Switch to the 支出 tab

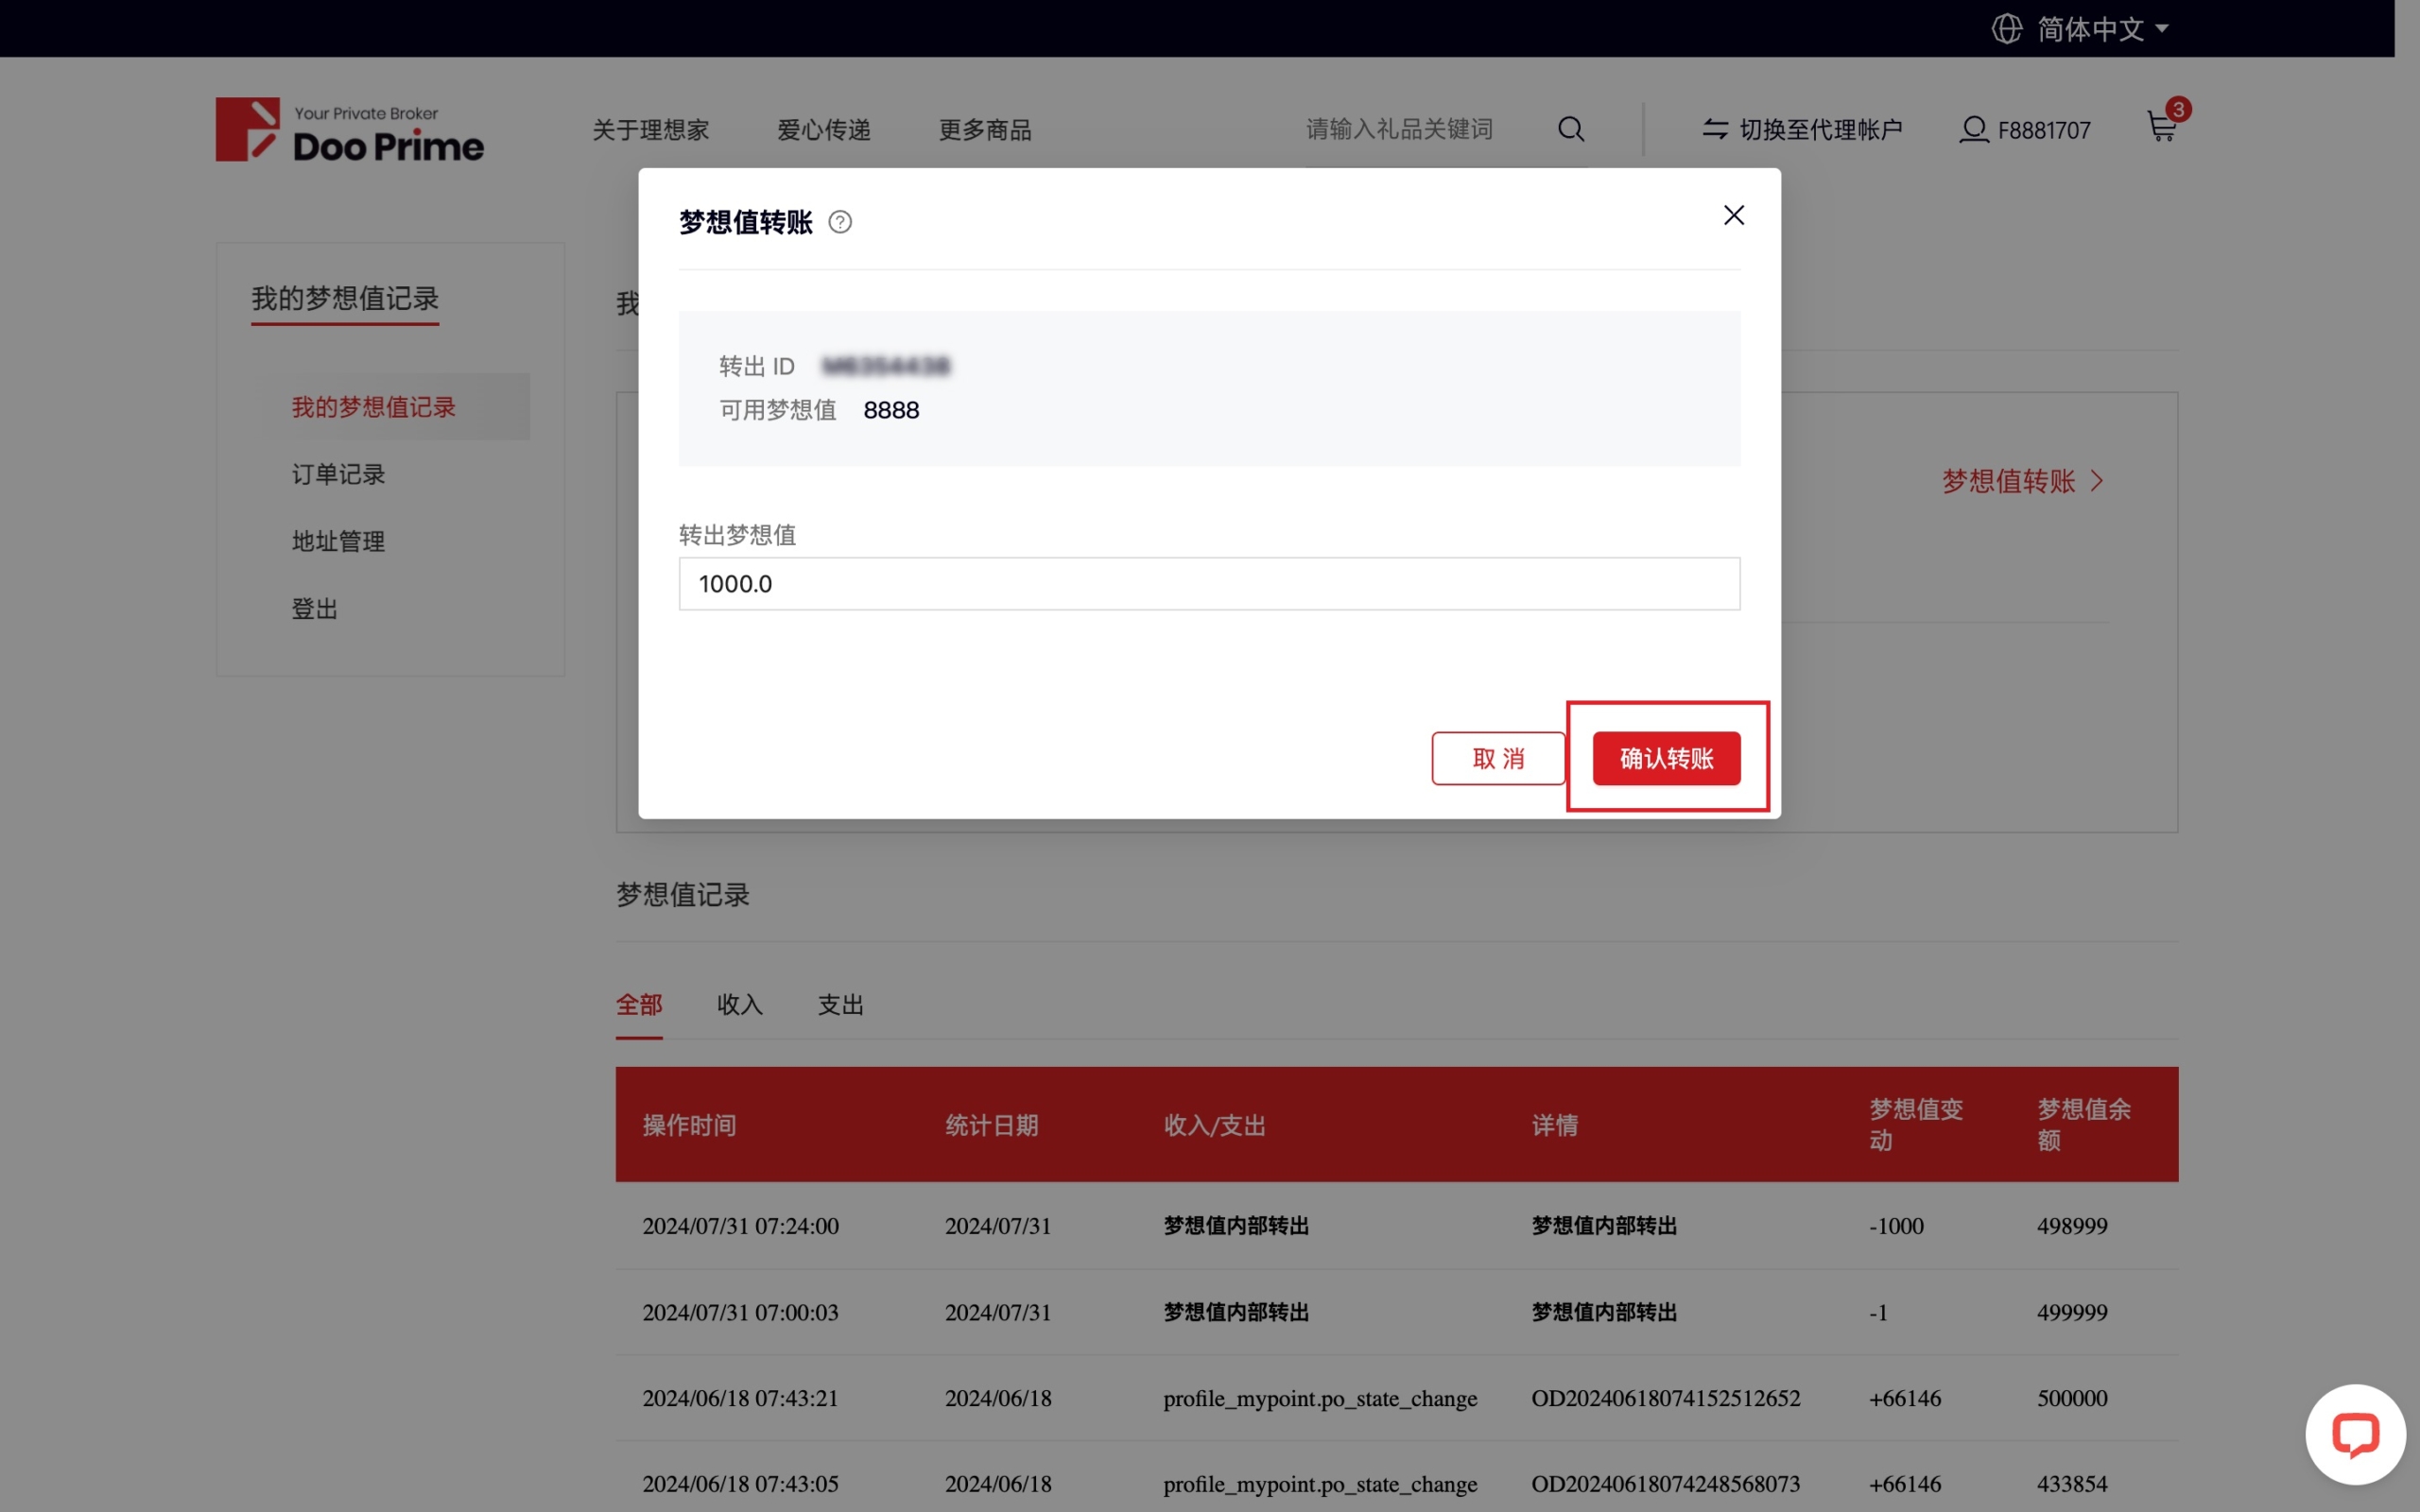(x=840, y=1004)
